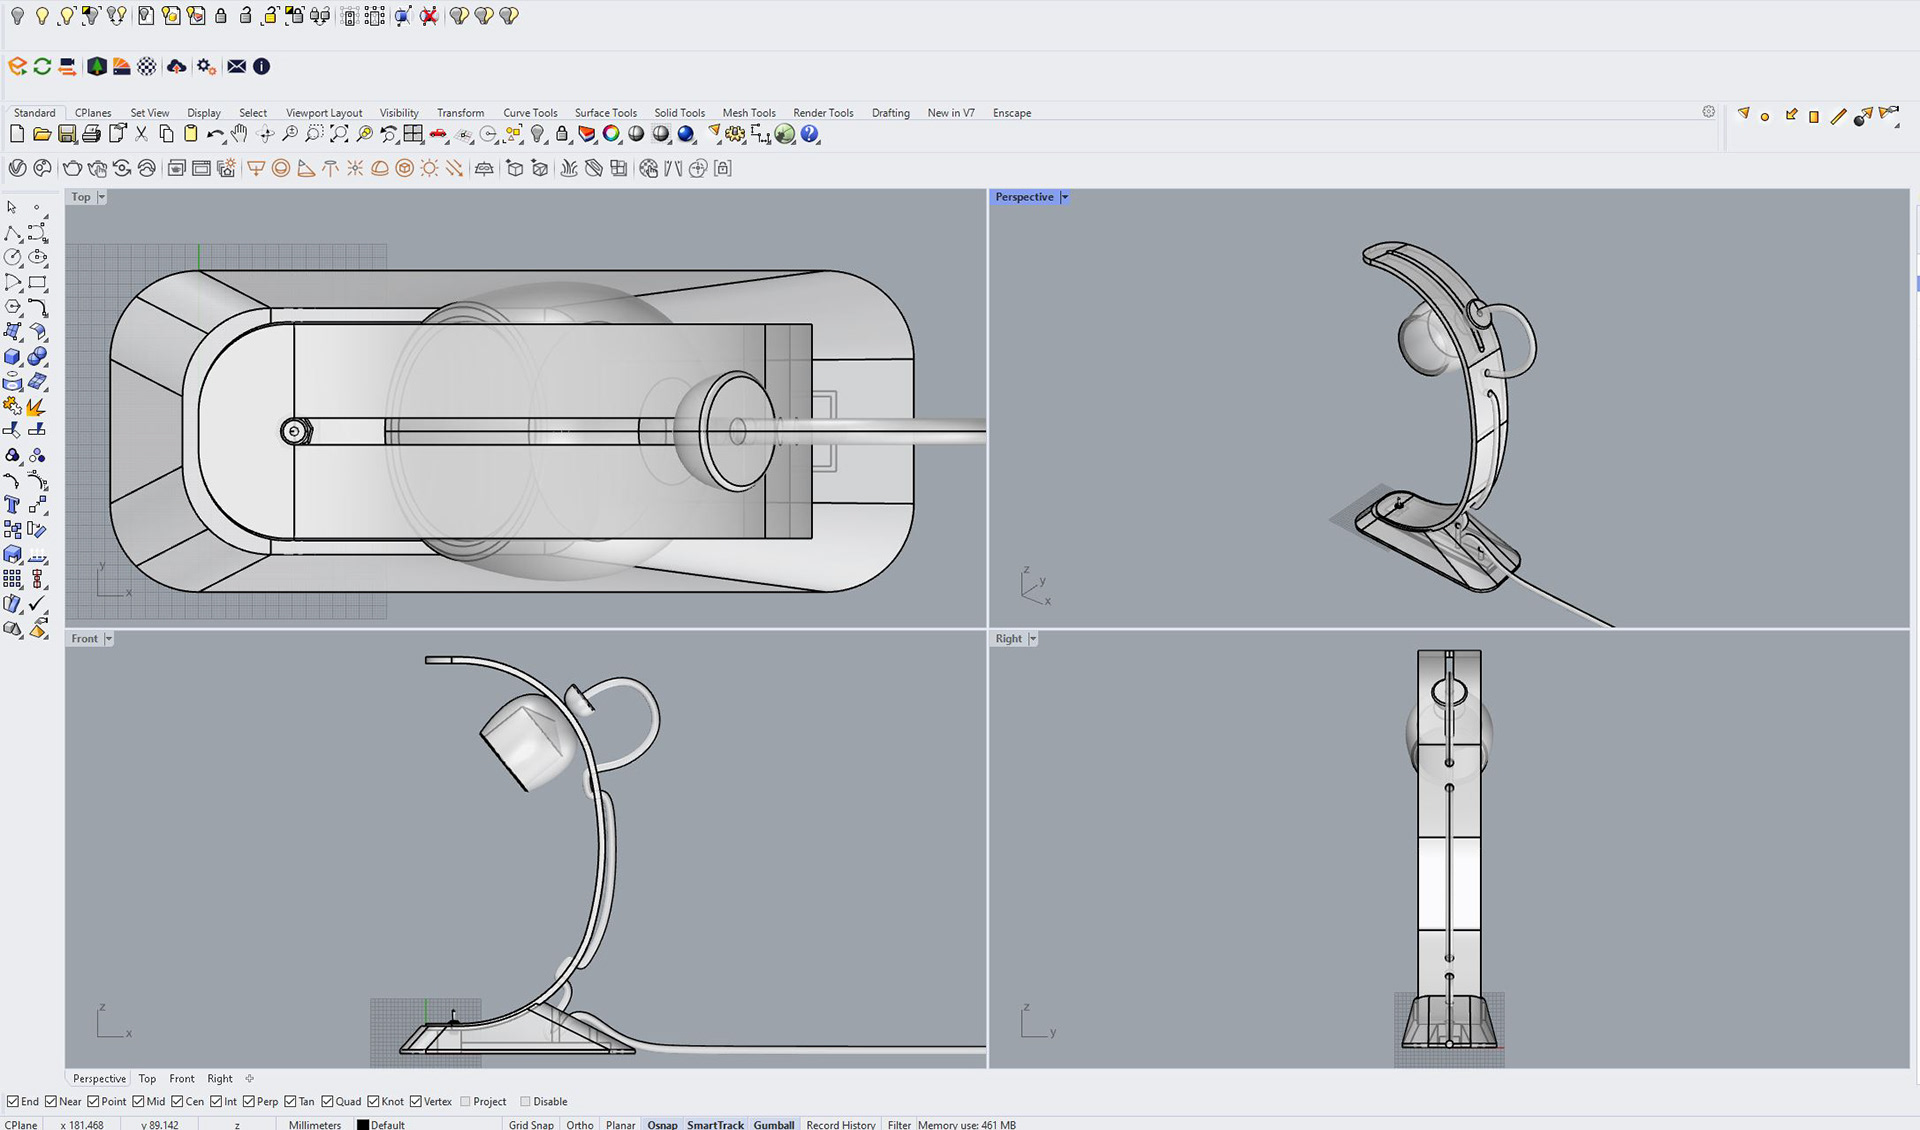Open the four-viewport layout tool

(413, 134)
